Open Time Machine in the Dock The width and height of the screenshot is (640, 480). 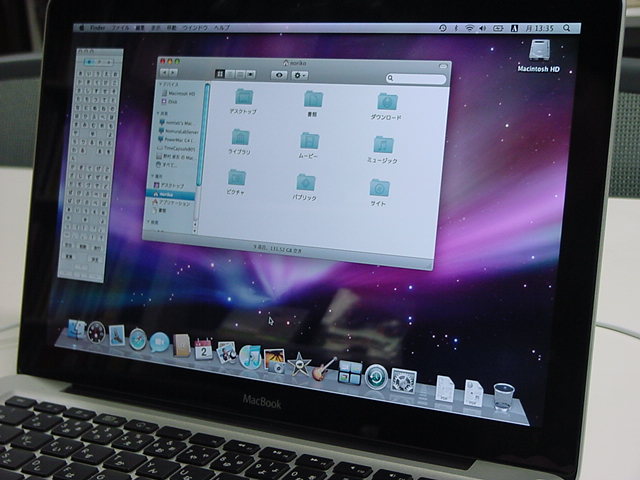pos(376,376)
